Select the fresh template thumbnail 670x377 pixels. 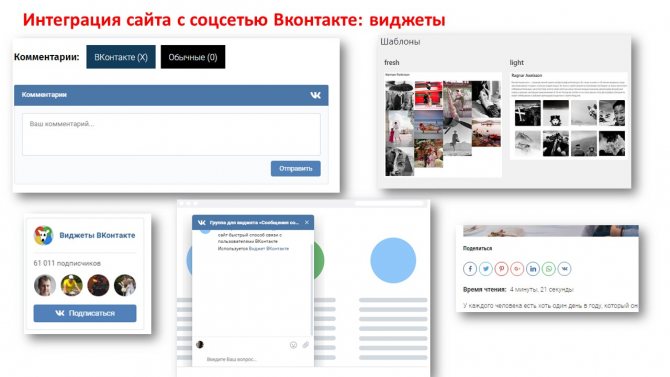click(443, 124)
